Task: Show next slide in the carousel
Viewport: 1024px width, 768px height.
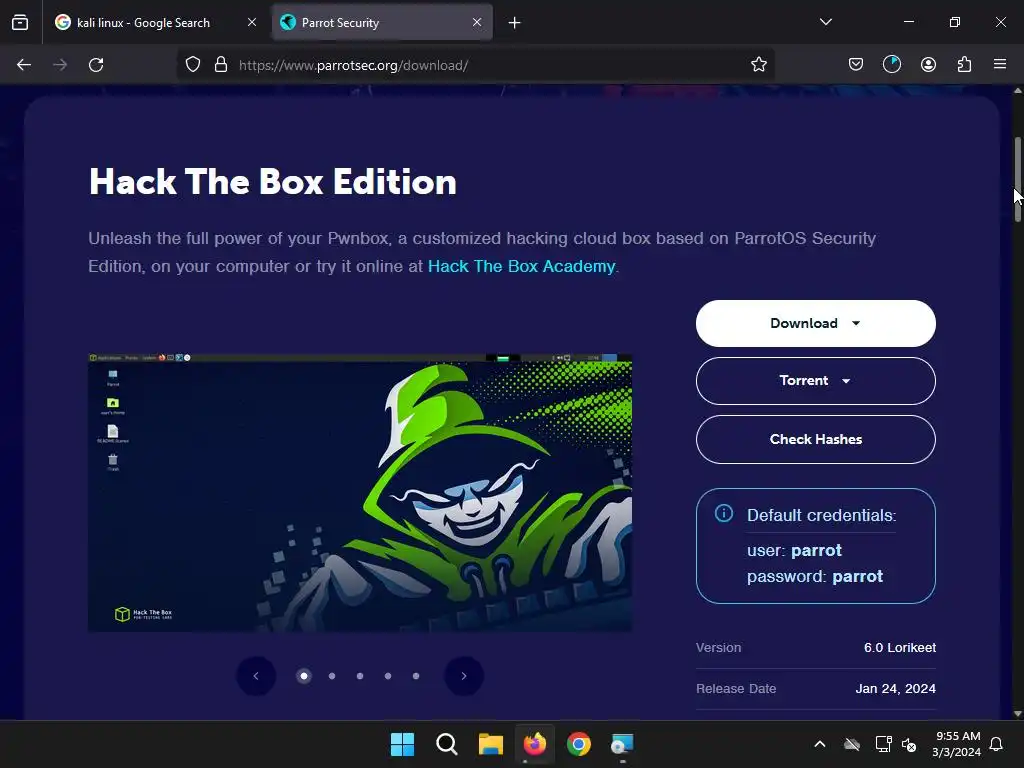Action: pos(464,676)
